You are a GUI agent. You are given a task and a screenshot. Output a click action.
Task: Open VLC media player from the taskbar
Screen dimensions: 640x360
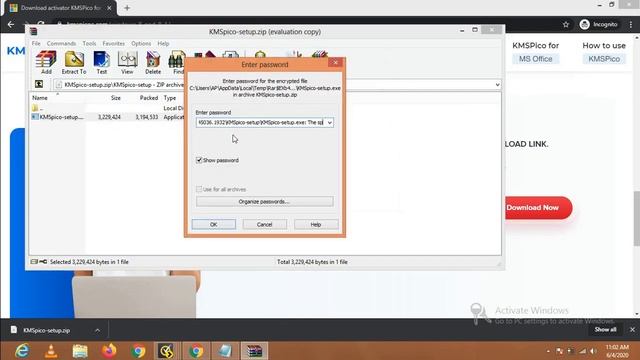[51, 351]
